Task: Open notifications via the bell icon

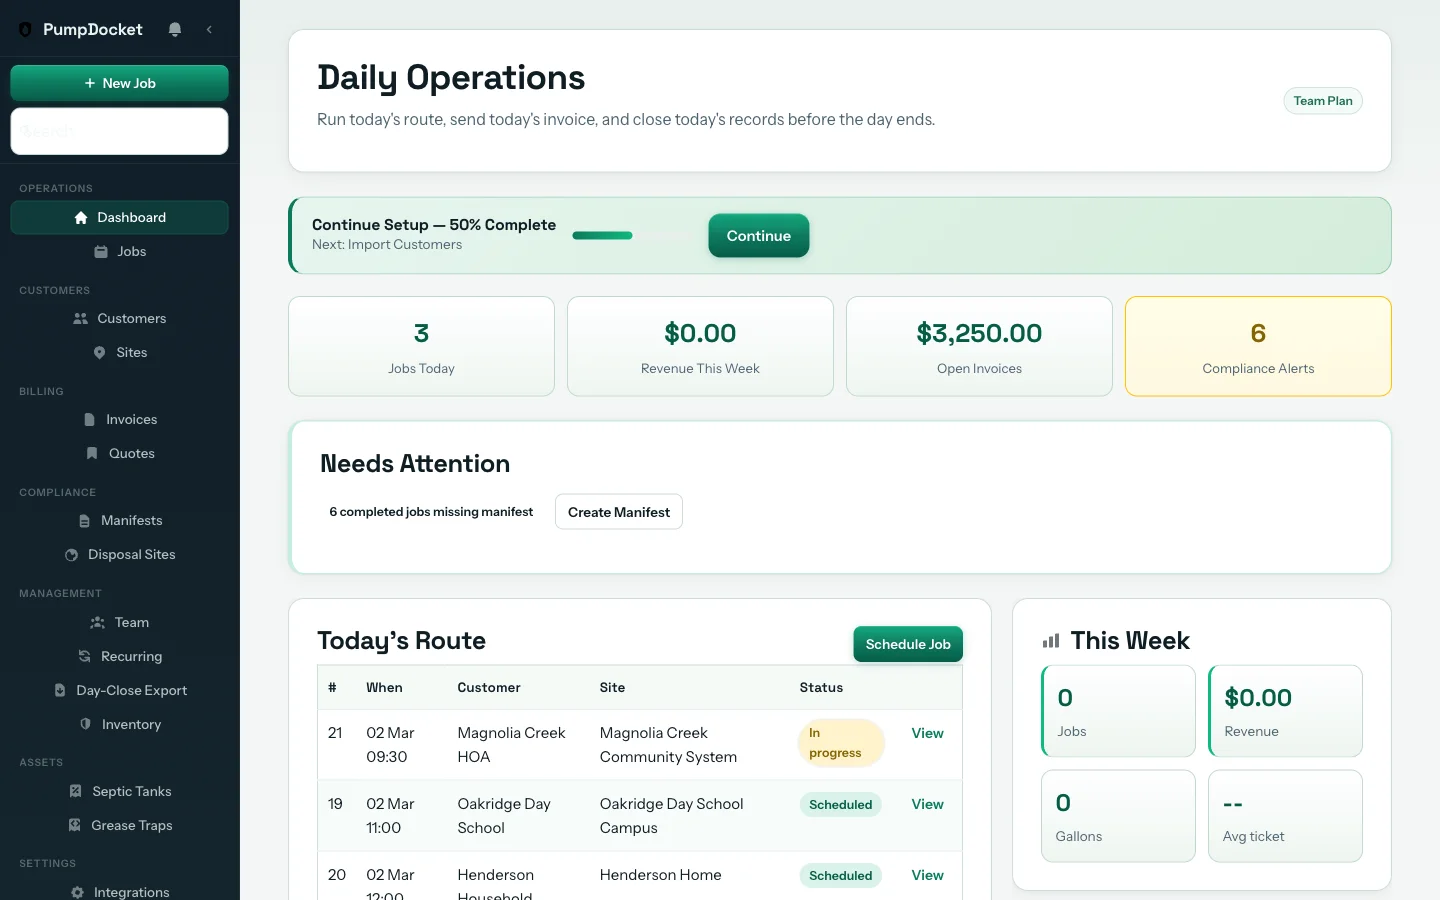Action: coord(175,29)
